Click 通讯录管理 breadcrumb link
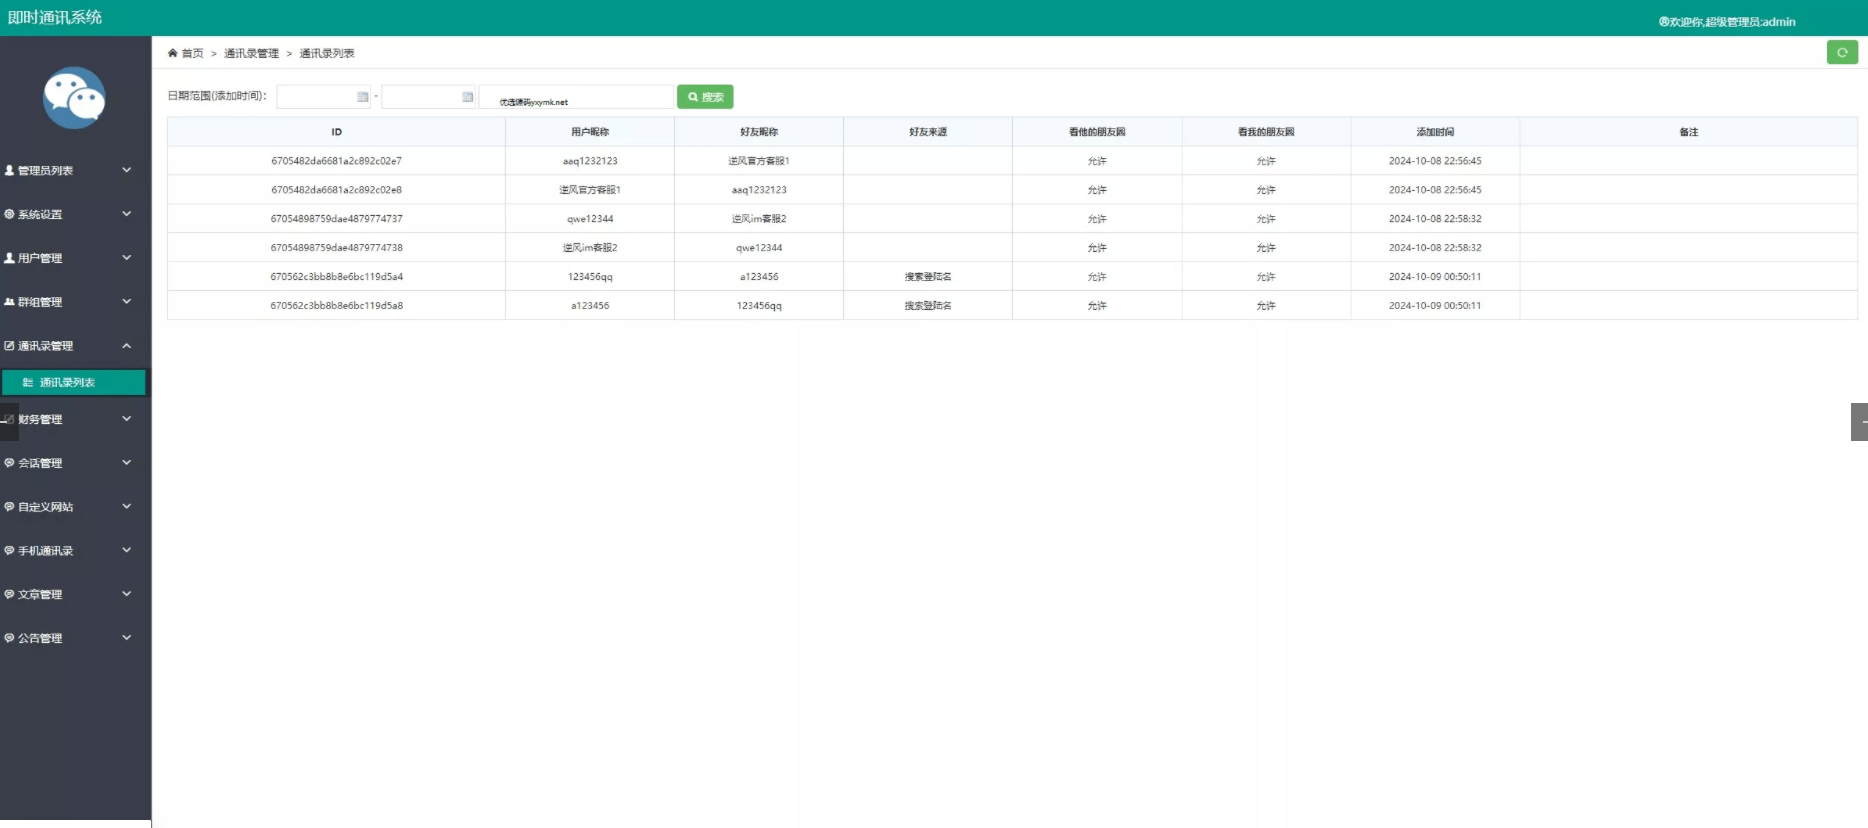Screen dimensions: 1868x828 [252, 53]
